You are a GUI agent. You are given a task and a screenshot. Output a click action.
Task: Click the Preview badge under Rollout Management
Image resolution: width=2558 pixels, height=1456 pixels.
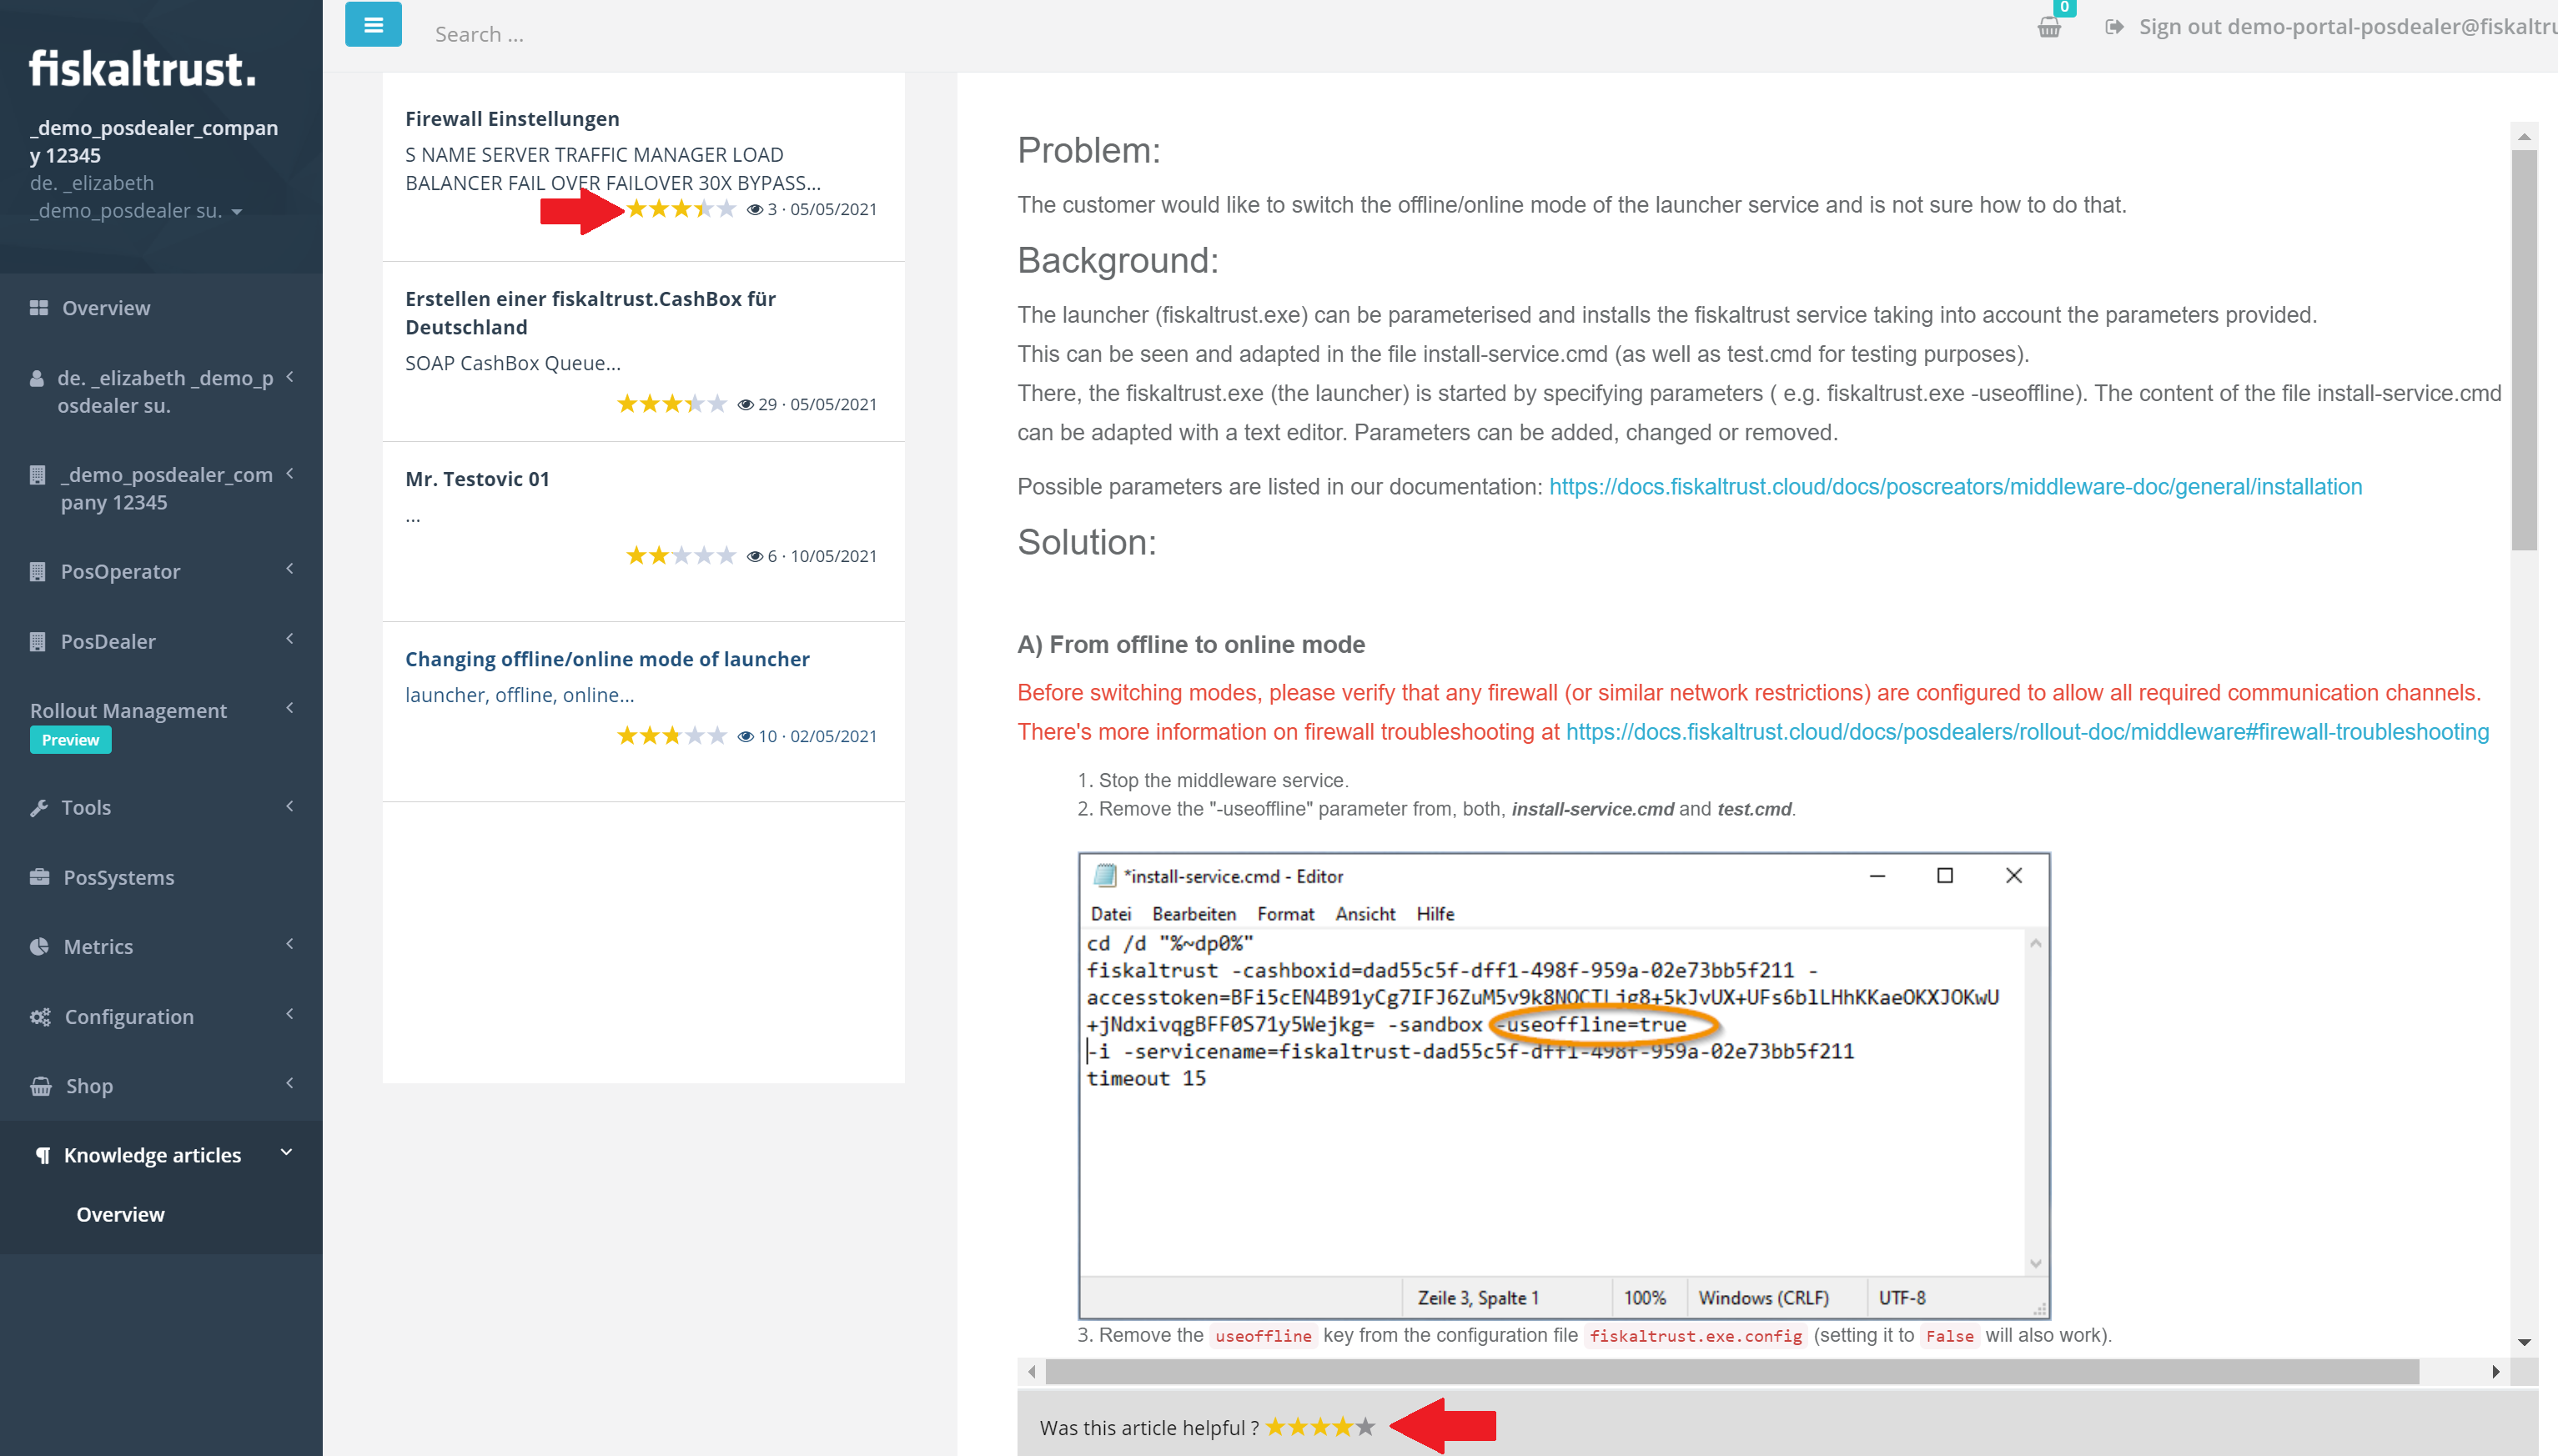click(x=70, y=741)
